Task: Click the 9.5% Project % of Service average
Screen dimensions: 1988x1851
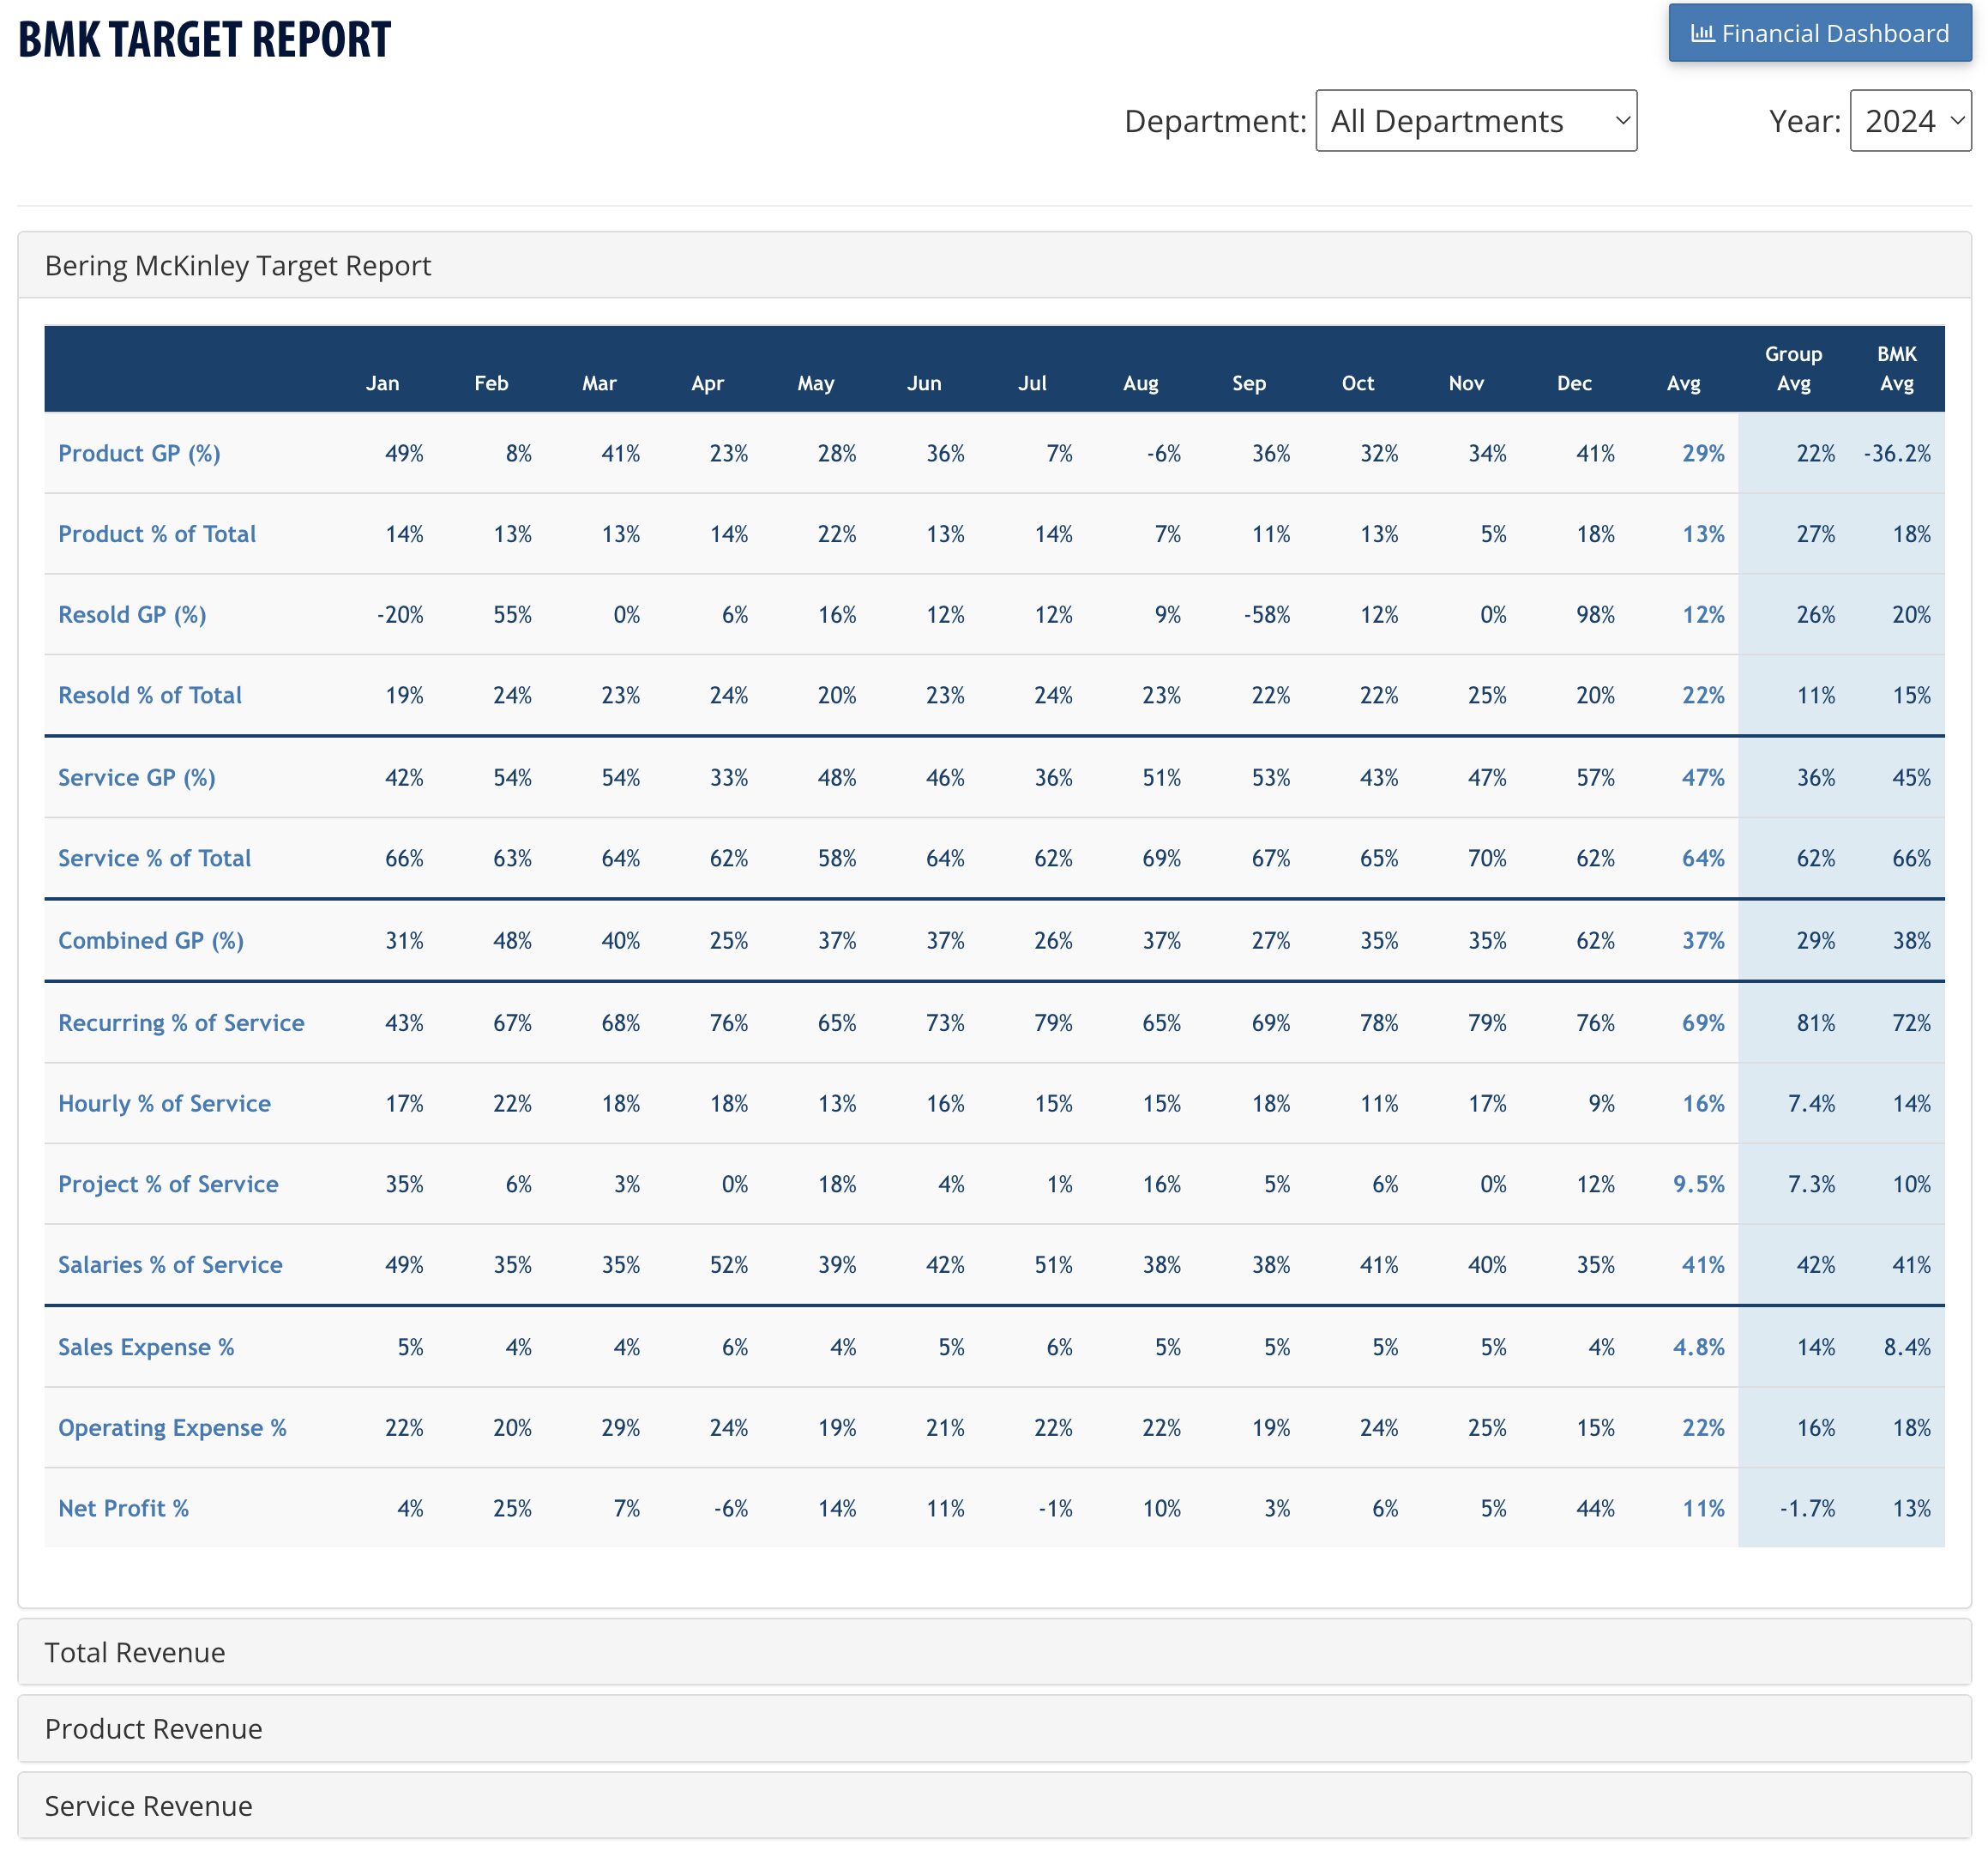Action: point(1699,1184)
